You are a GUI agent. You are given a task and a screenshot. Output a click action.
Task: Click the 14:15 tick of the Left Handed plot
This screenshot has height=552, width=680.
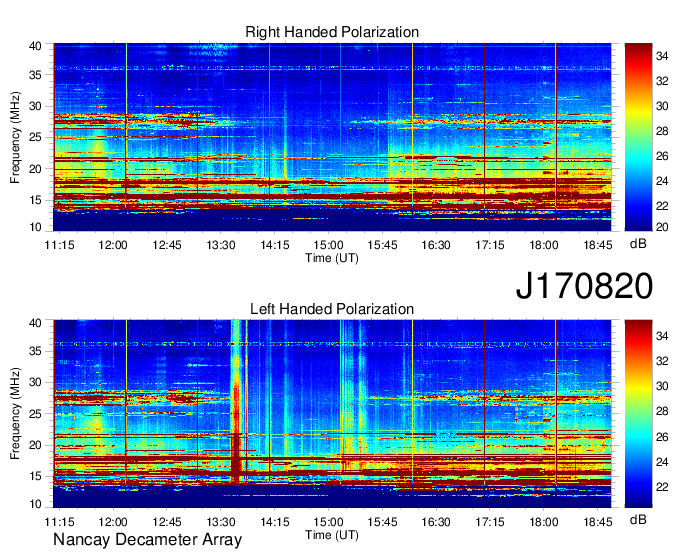[275, 522]
